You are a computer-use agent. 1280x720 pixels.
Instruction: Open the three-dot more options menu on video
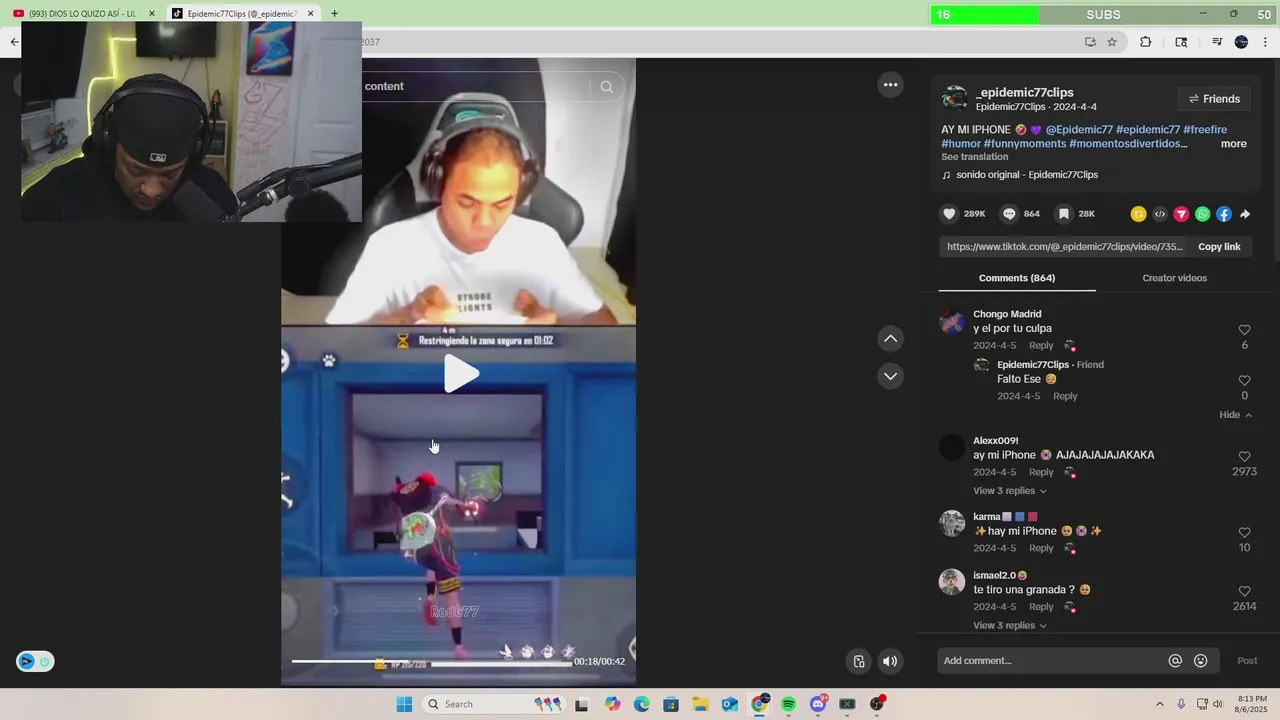point(890,85)
